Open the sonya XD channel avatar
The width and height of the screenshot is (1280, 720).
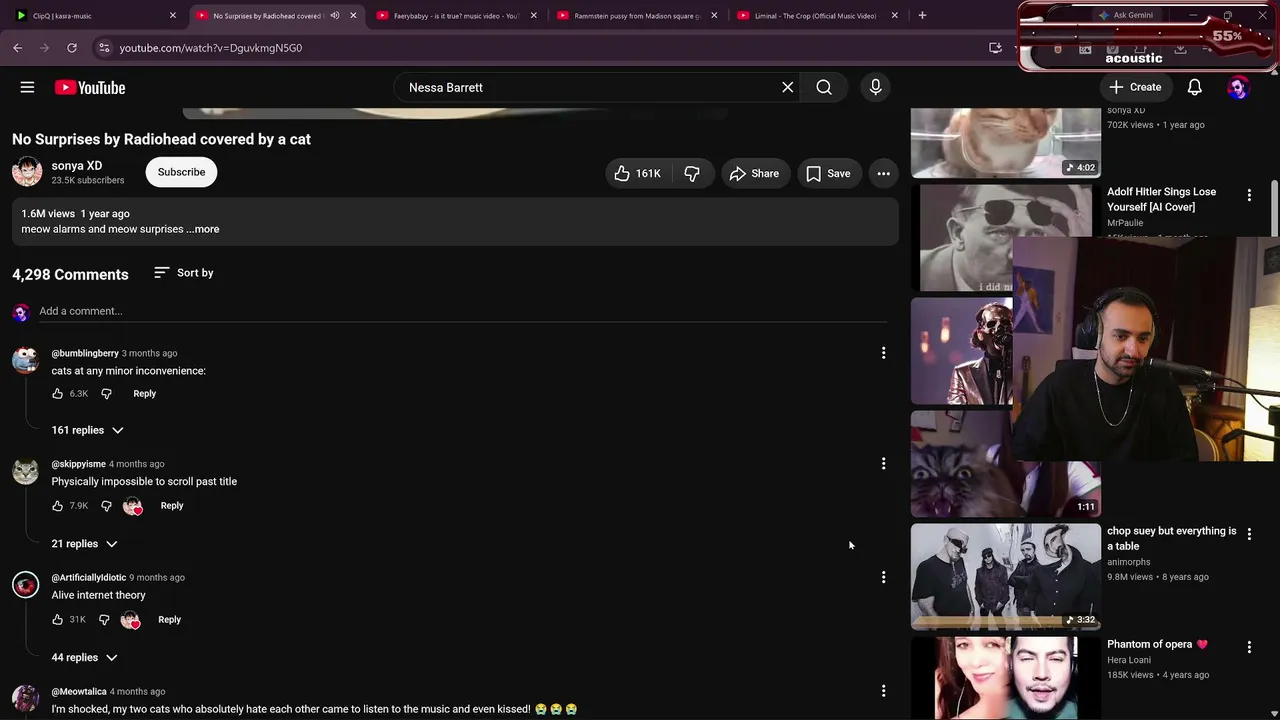tap(27, 172)
